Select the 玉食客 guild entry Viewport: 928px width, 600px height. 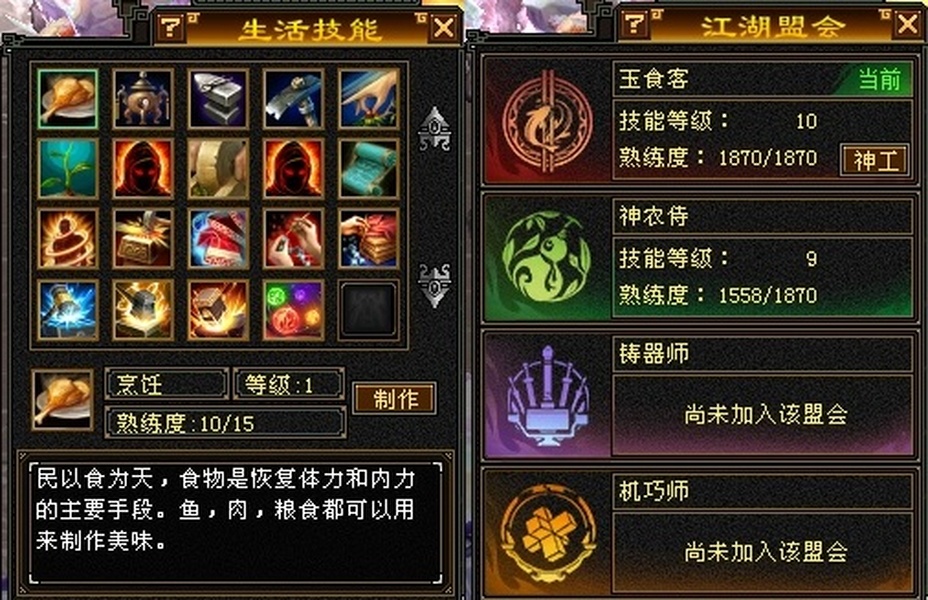pos(699,121)
